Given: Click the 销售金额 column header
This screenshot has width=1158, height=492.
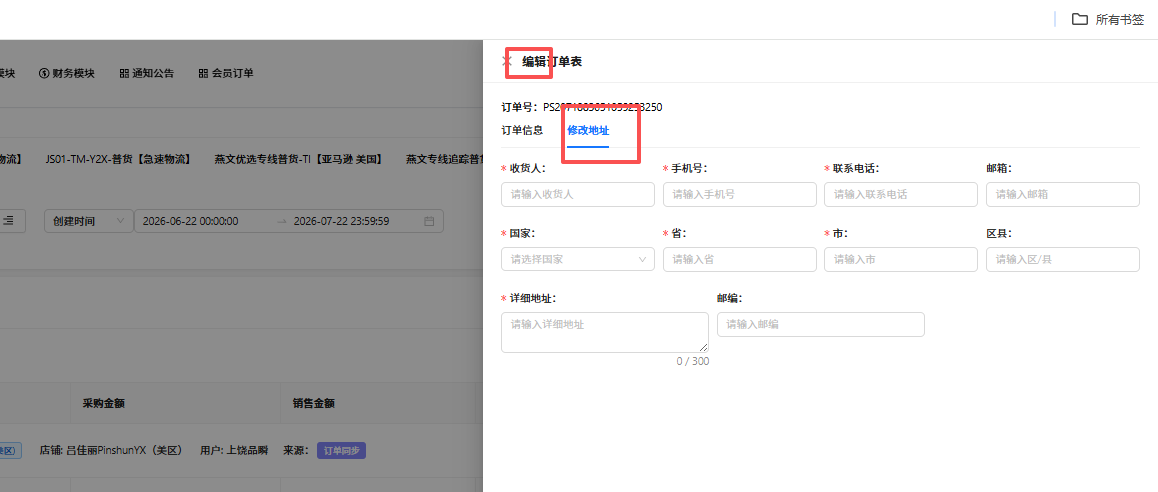Looking at the screenshot, I should pyautogui.click(x=314, y=403).
